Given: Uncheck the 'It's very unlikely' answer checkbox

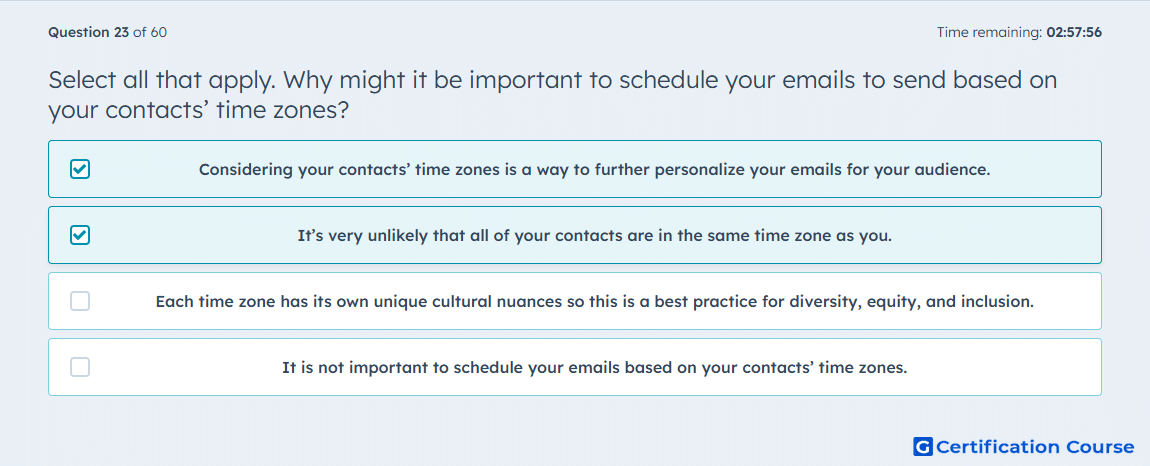Looking at the screenshot, I should coord(80,236).
